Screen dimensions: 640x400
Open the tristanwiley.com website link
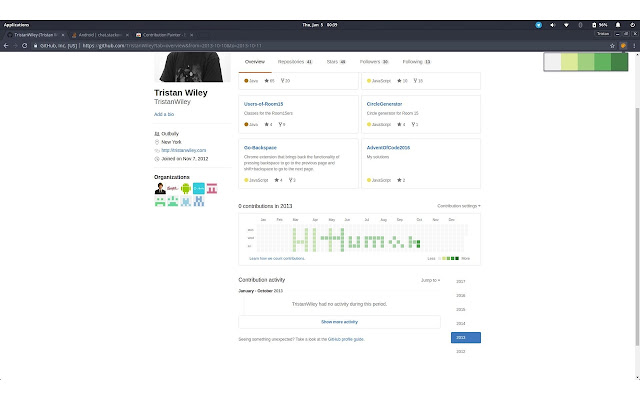tap(184, 150)
